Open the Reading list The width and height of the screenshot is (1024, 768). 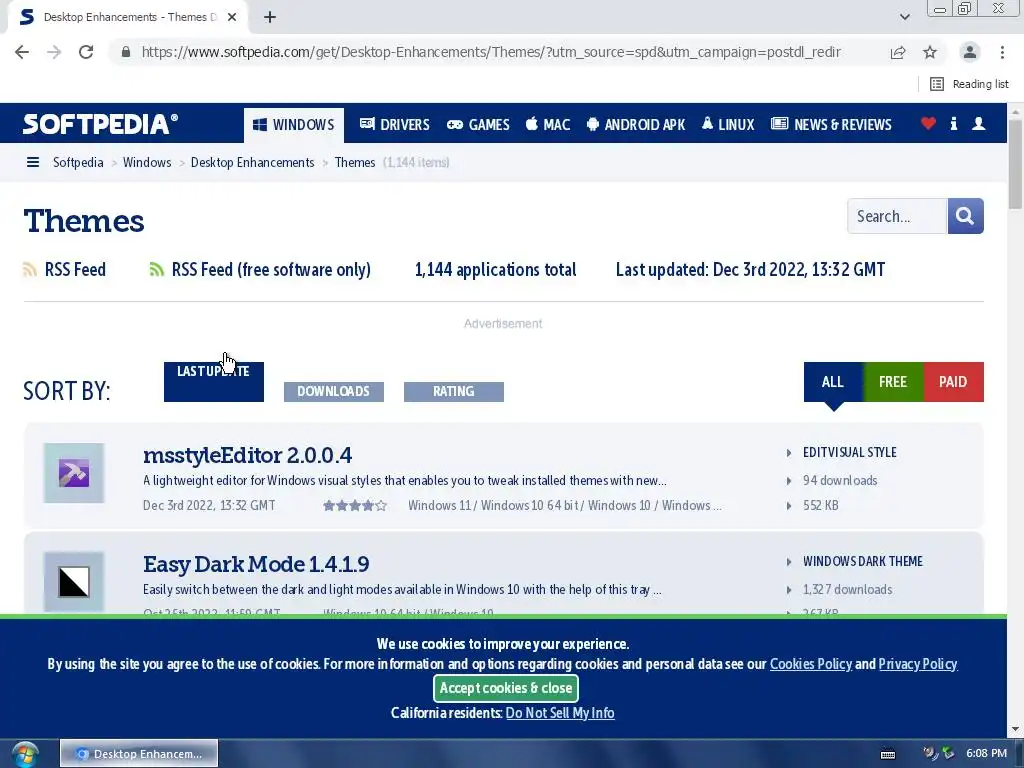point(969,84)
